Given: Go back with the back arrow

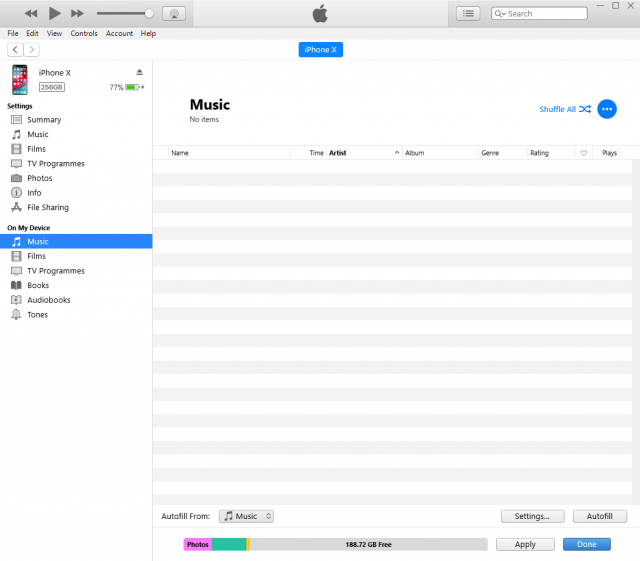Looking at the screenshot, I should pos(16,50).
